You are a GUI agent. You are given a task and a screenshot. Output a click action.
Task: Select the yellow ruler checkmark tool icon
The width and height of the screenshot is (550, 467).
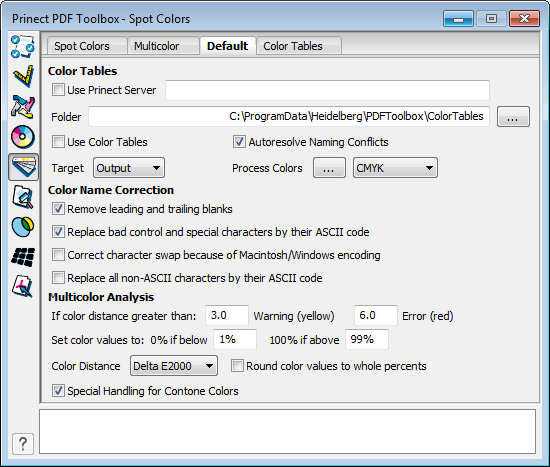tap(23, 76)
